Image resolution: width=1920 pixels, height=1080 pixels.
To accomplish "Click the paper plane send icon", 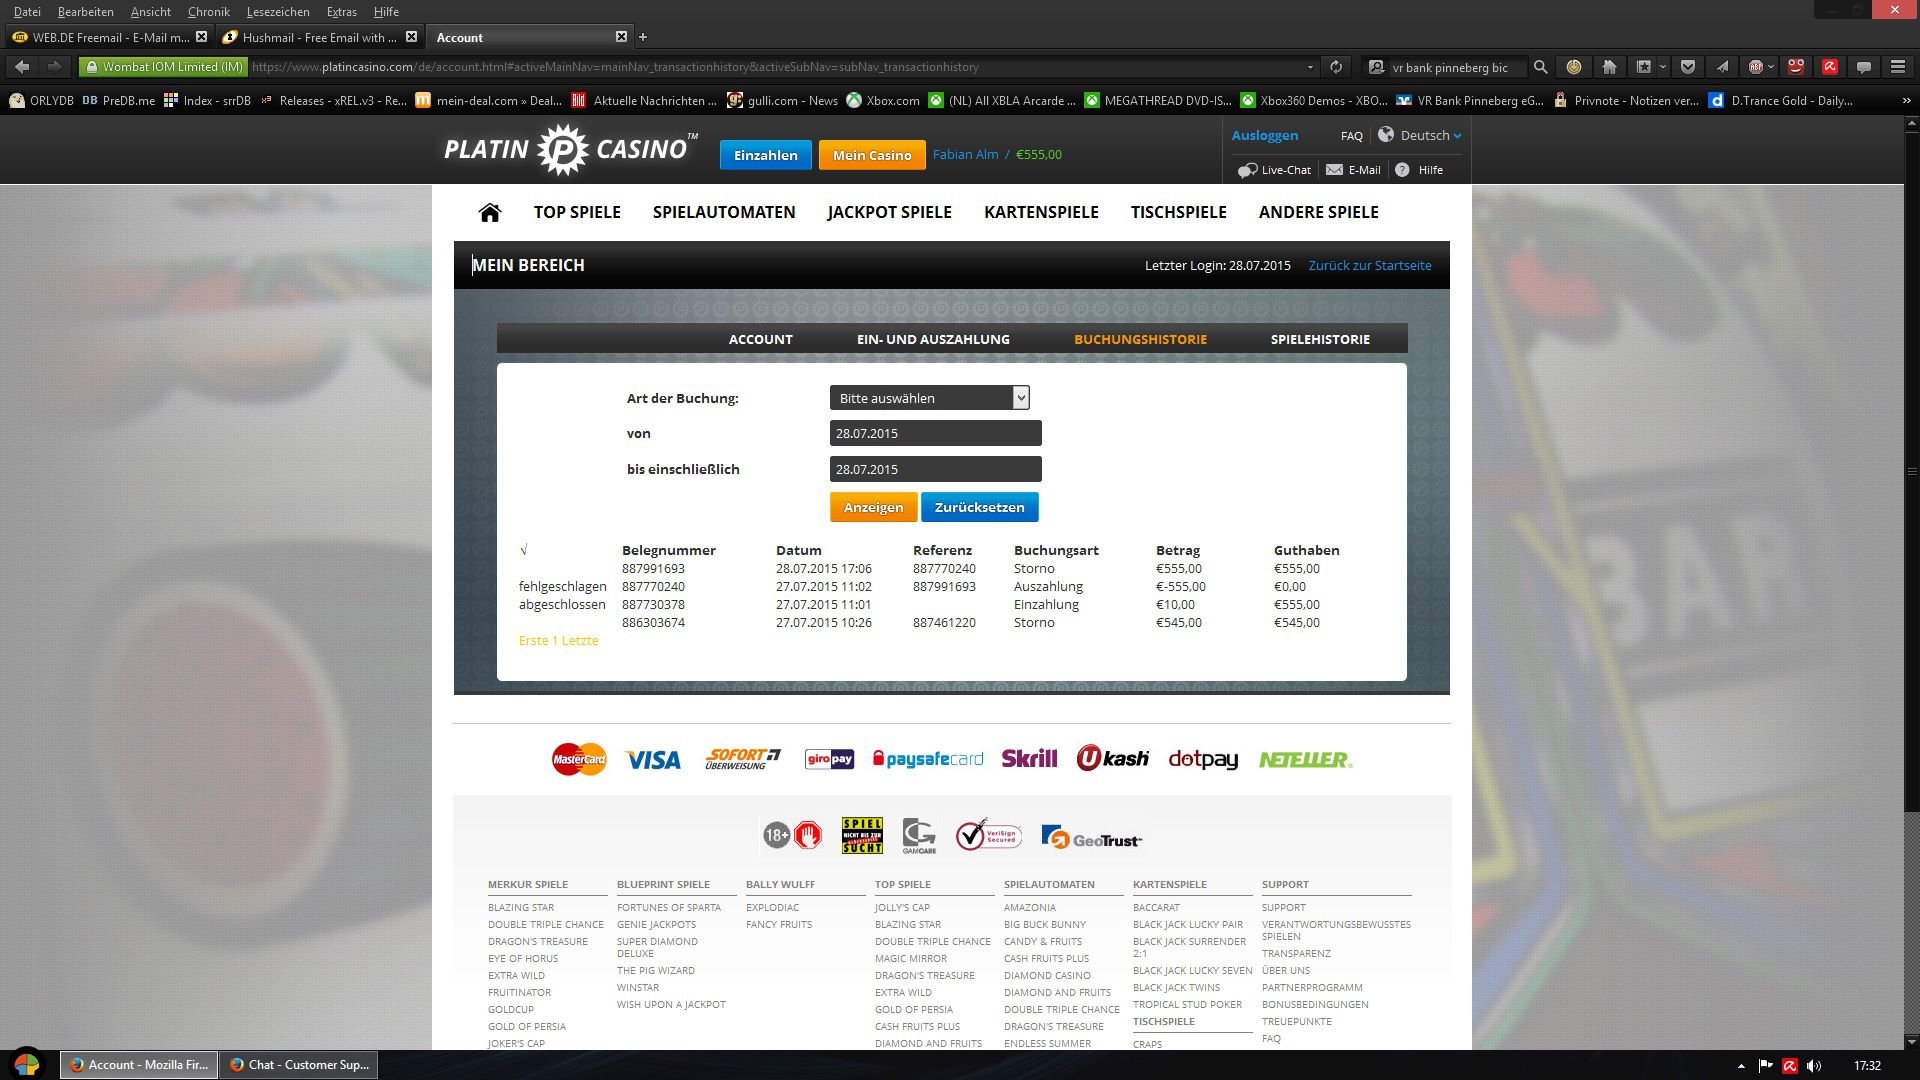I will point(1722,67).
